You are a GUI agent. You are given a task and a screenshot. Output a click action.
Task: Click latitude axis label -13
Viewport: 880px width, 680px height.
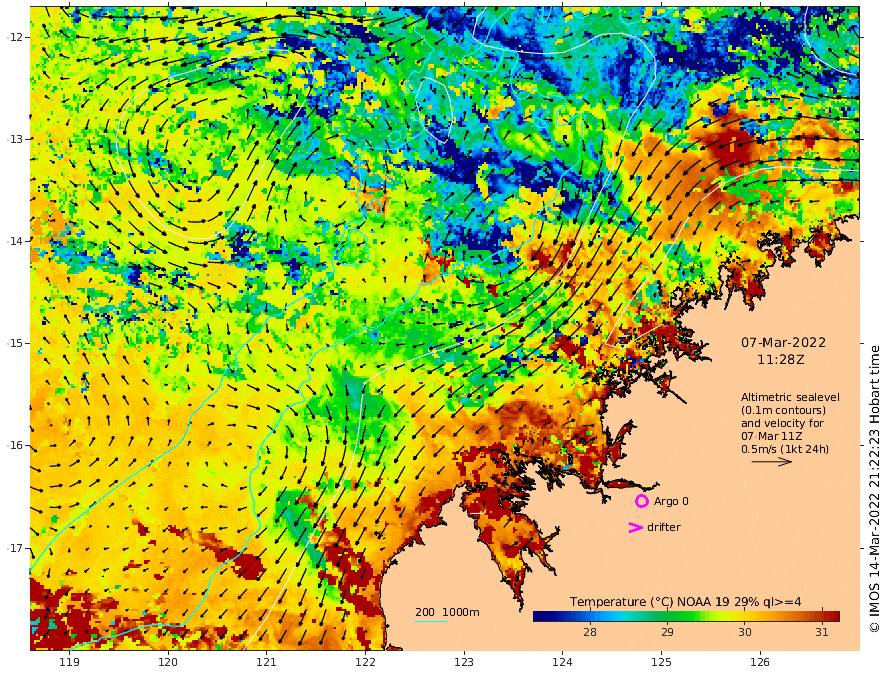[15, 139]
